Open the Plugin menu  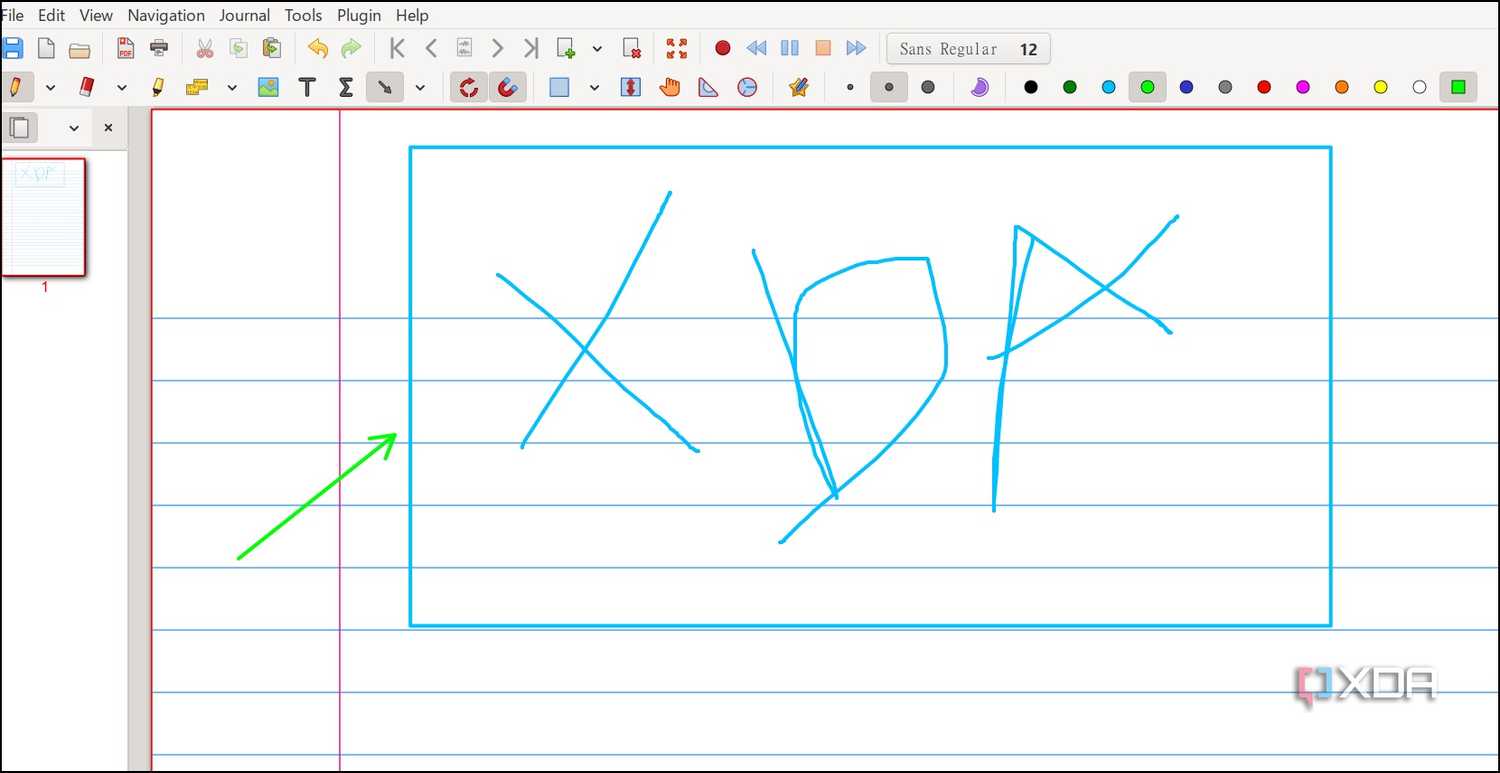[x=359, y=15]
